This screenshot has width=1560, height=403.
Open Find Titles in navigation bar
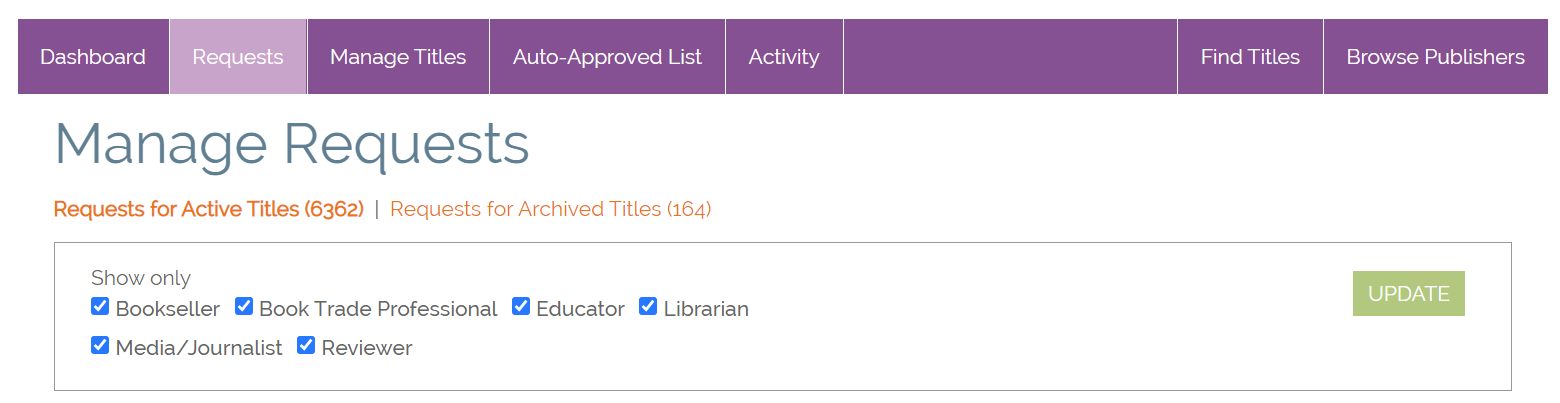click(1250, 57)
